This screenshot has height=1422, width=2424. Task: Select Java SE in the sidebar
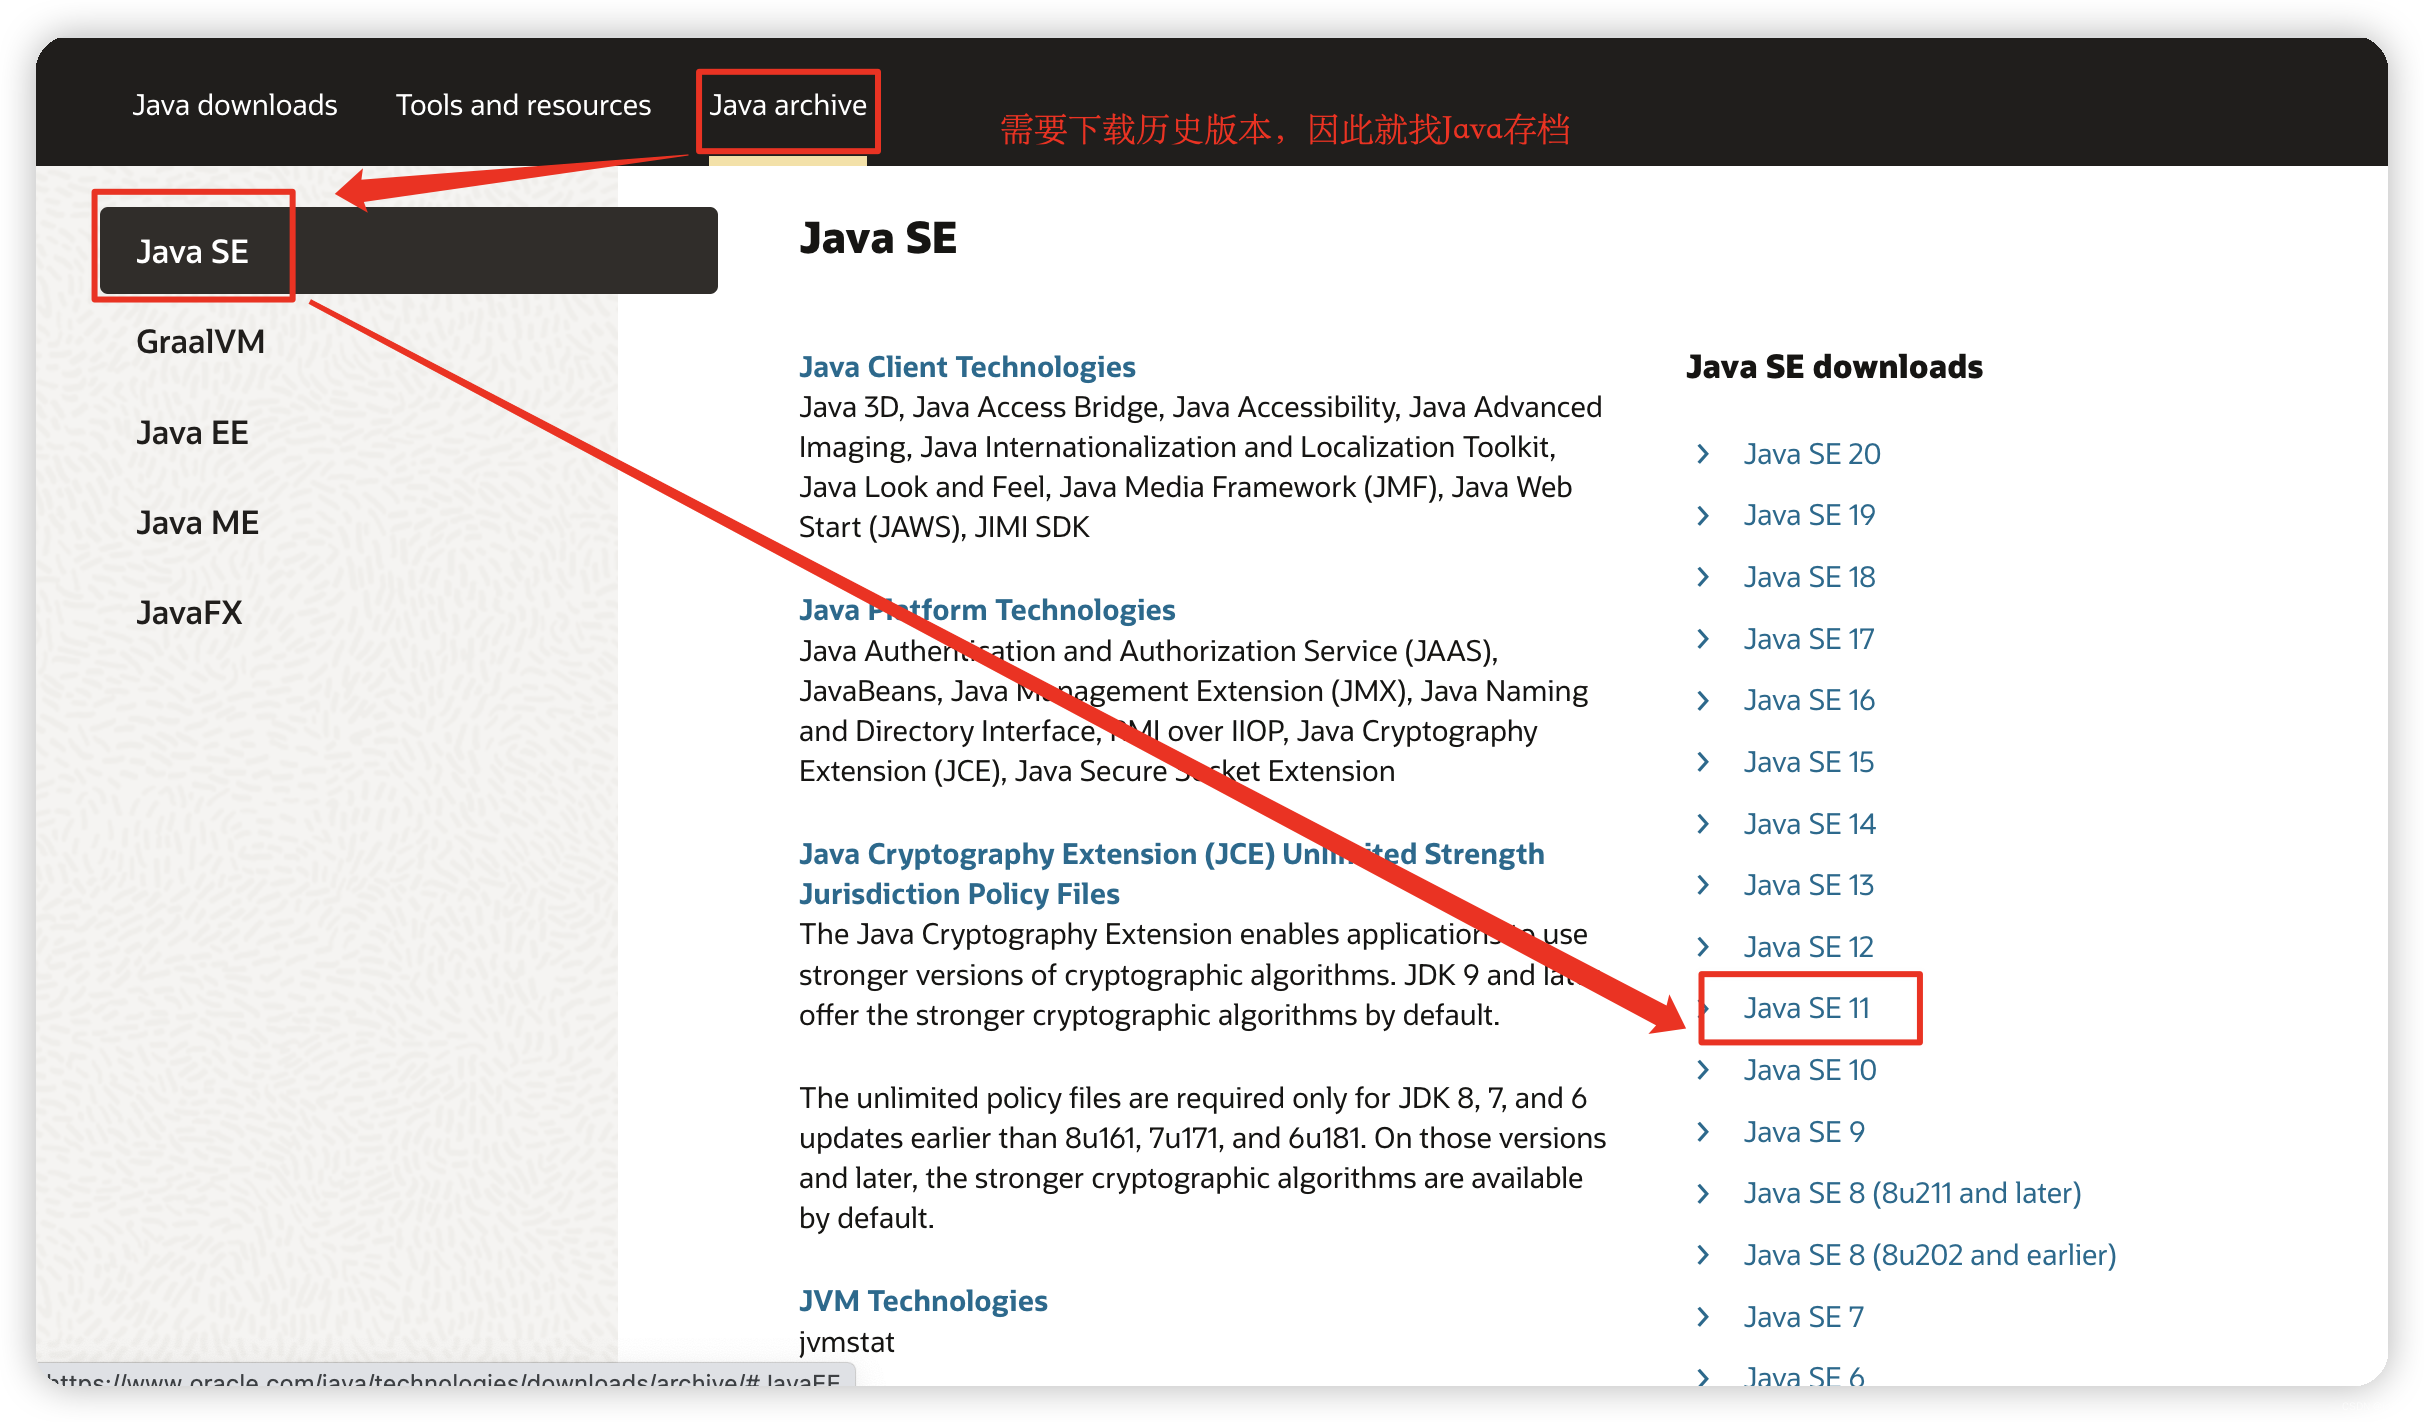[x=408, y=251]
